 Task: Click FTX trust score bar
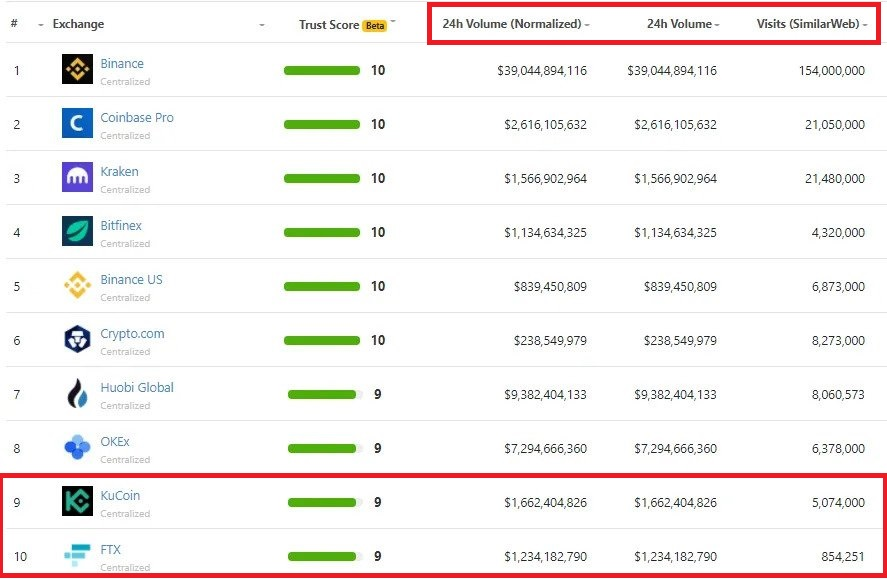tap(325, 556)
